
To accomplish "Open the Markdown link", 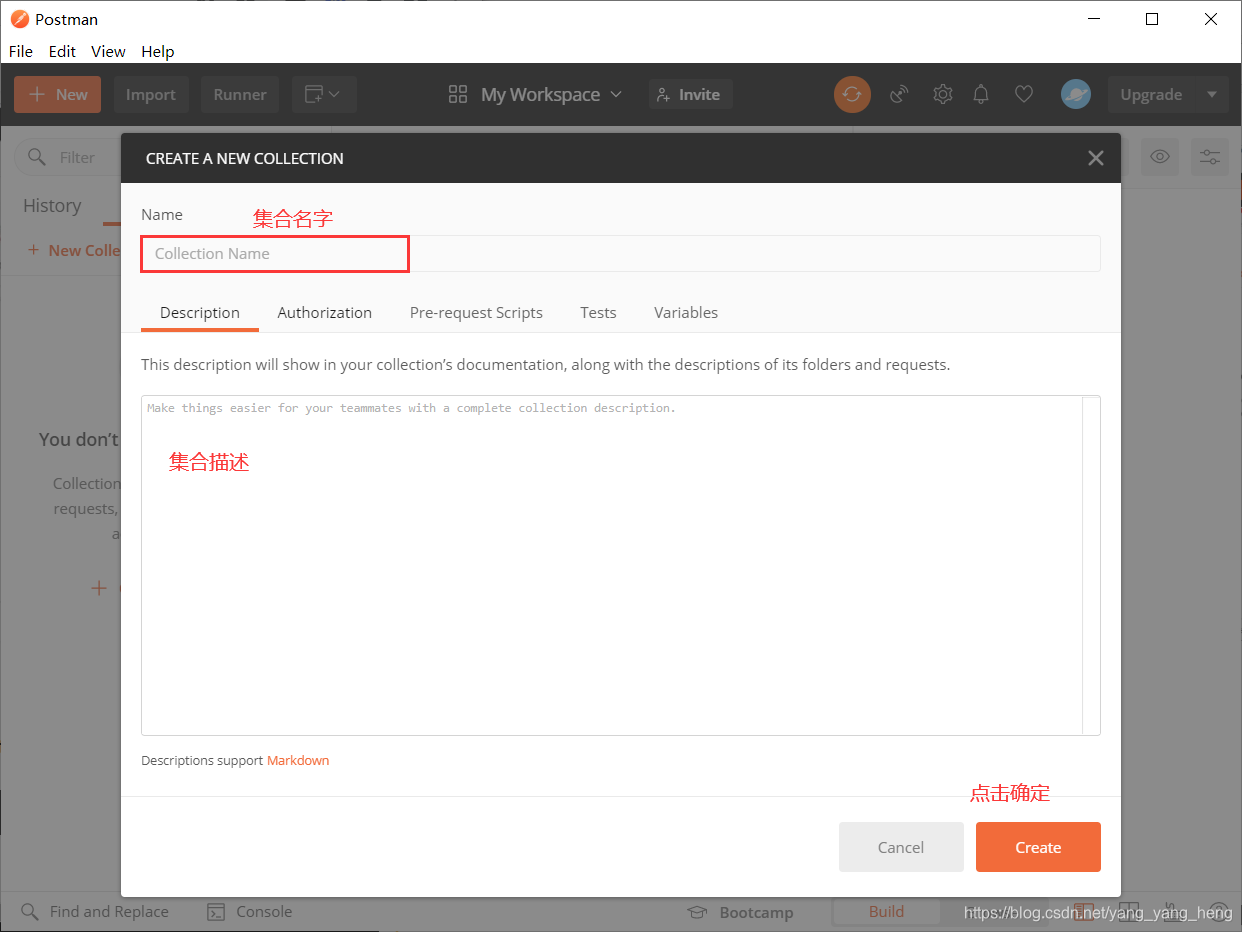I will pyautogui.click(x=298, y=760).
